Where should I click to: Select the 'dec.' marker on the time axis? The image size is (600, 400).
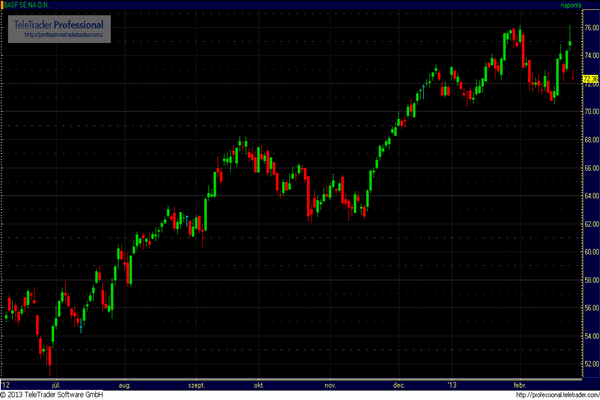point(399,384)
